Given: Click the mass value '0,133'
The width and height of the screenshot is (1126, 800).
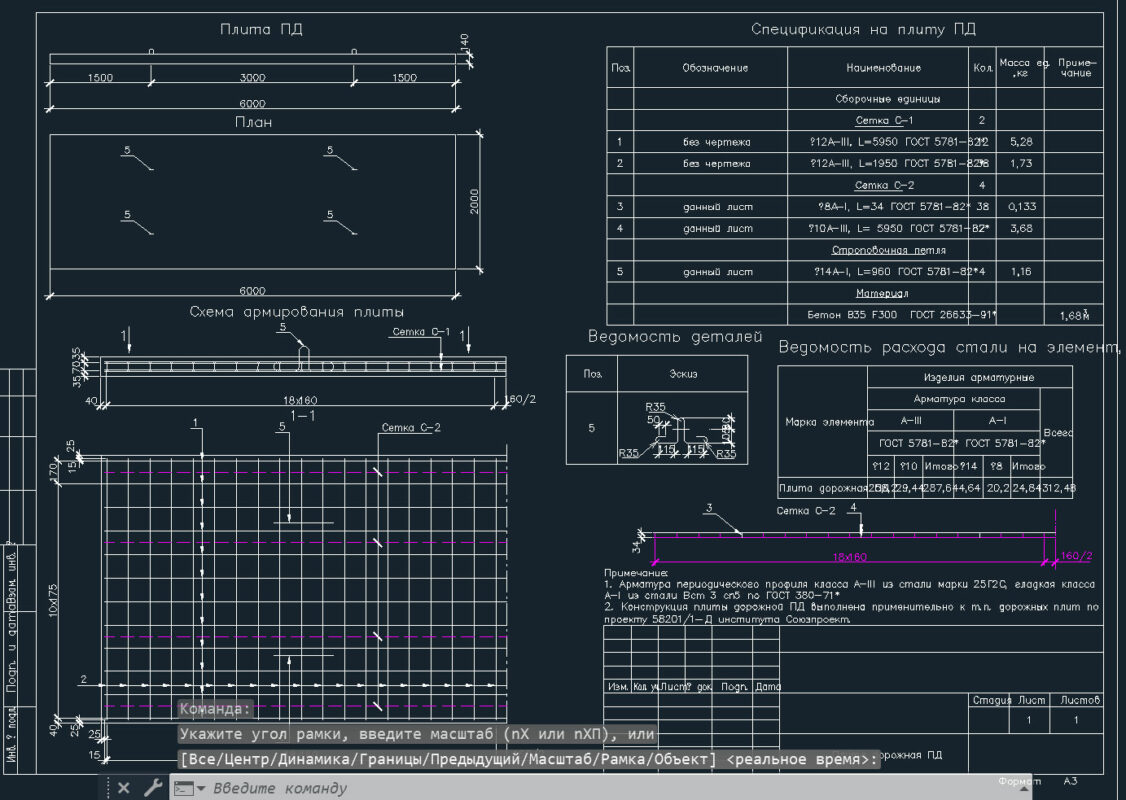Looking at the screenshot, I should coord(1022,207).
